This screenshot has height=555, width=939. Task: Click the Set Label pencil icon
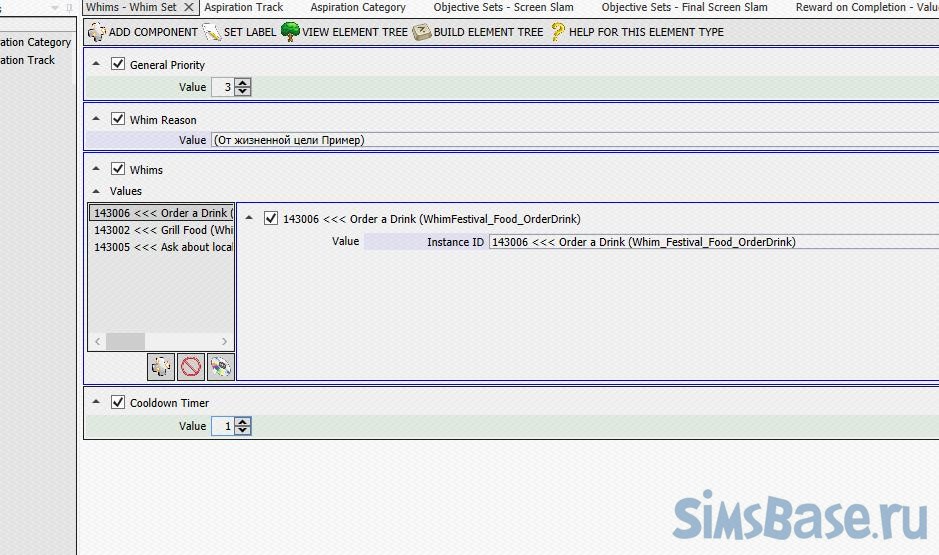point(211,32)
